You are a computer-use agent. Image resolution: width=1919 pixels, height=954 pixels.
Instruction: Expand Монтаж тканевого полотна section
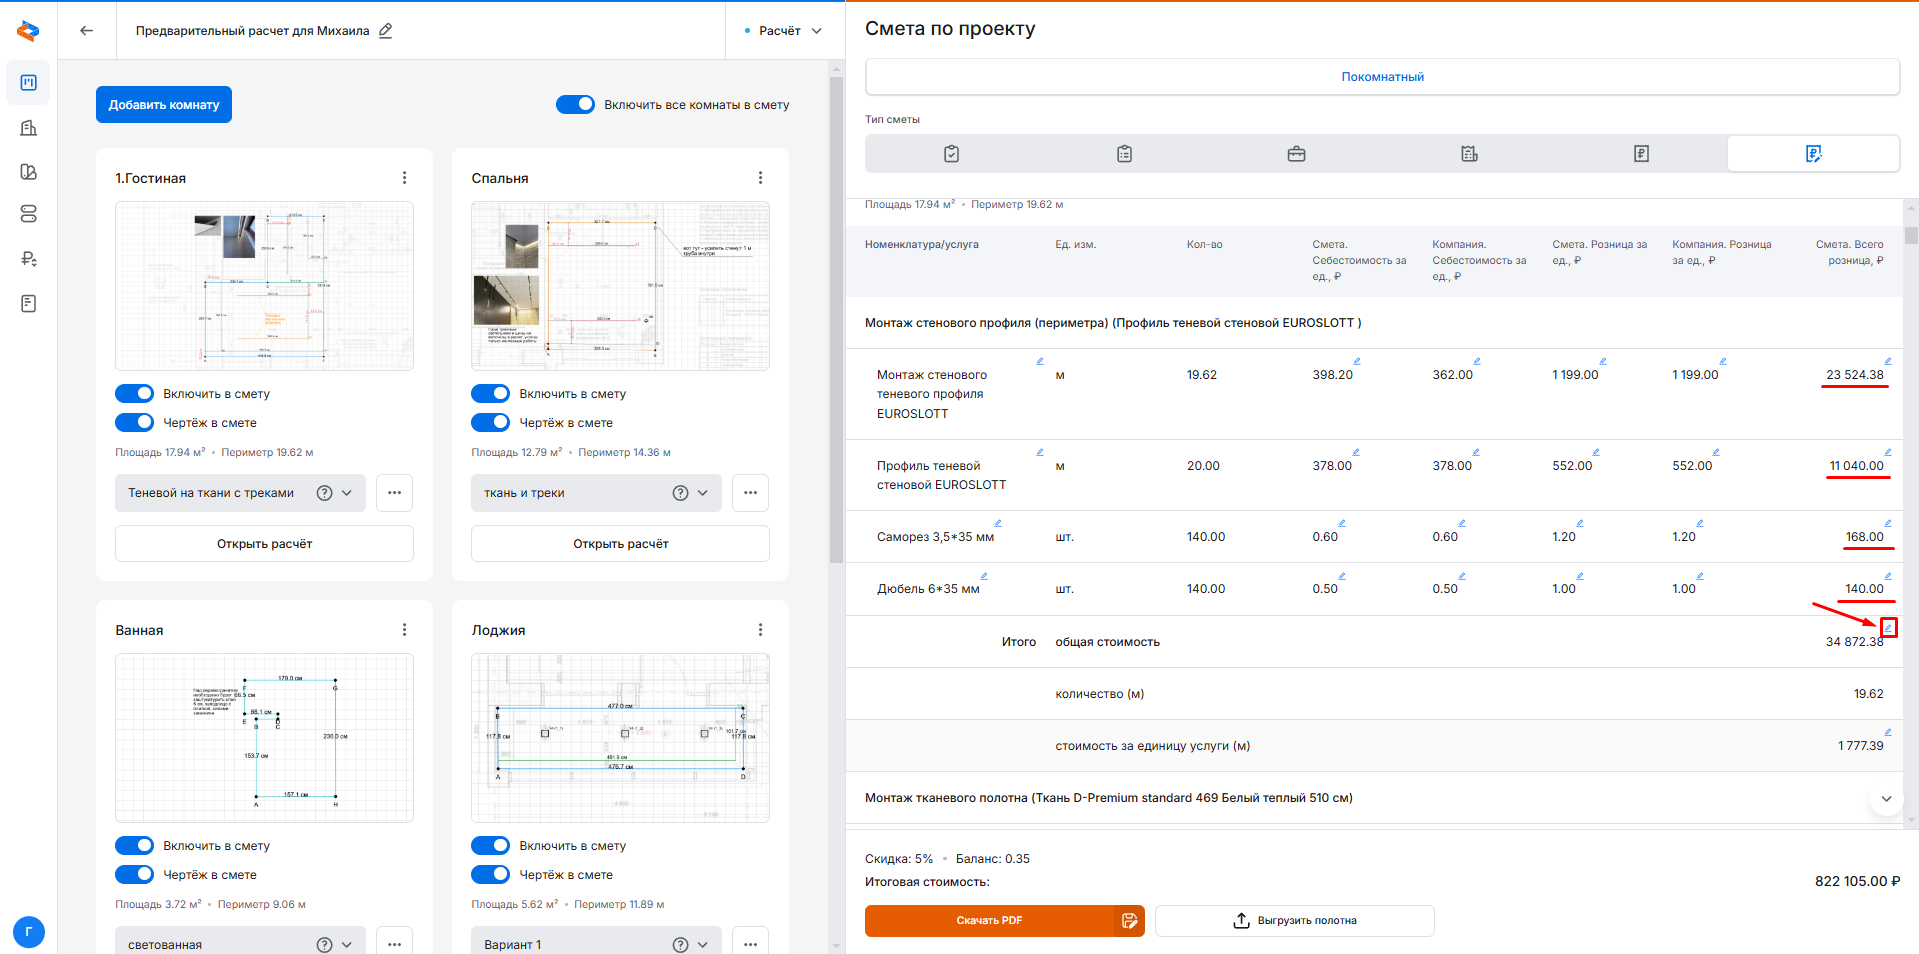coord(1886,798)
